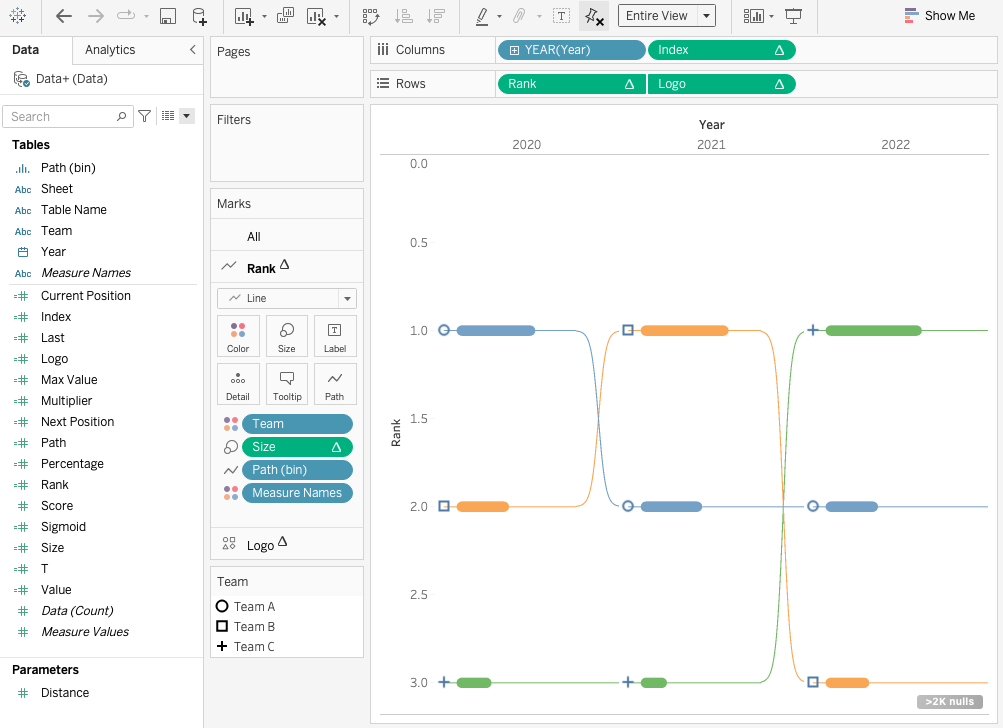Click the Team pill on Marks card
This screenshot has width=1003, height=728.
point(297,423)
